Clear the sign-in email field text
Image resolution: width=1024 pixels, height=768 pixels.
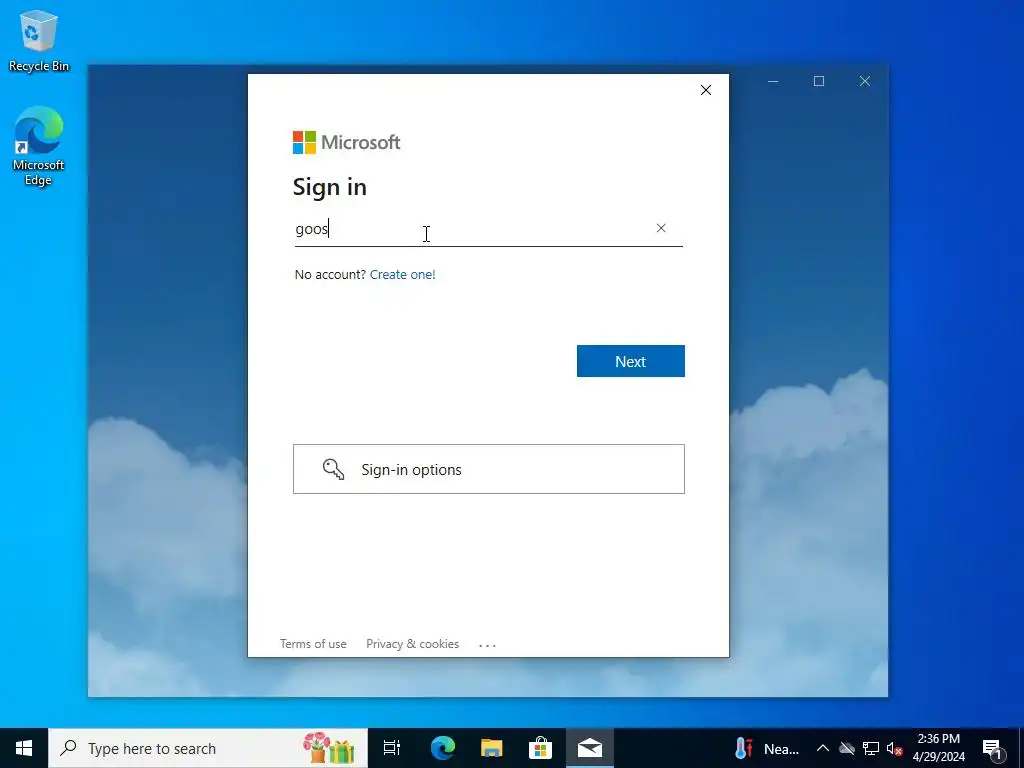tap(661, 228)
